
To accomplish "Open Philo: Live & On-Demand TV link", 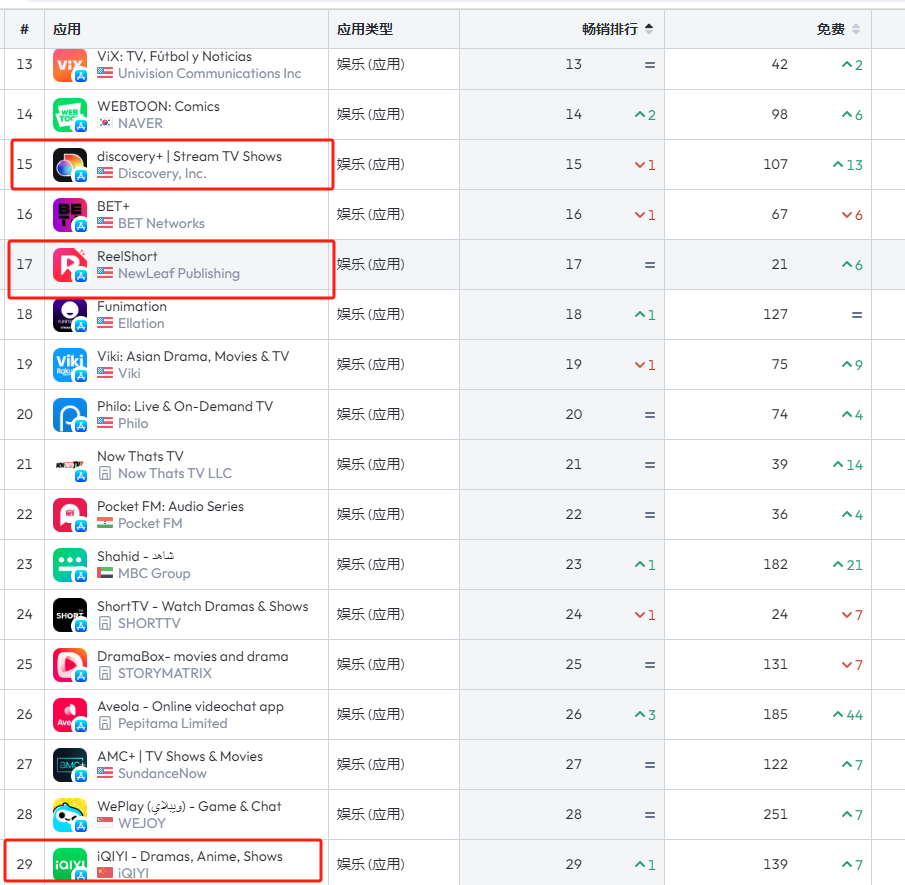I will [x=185, y=406].
